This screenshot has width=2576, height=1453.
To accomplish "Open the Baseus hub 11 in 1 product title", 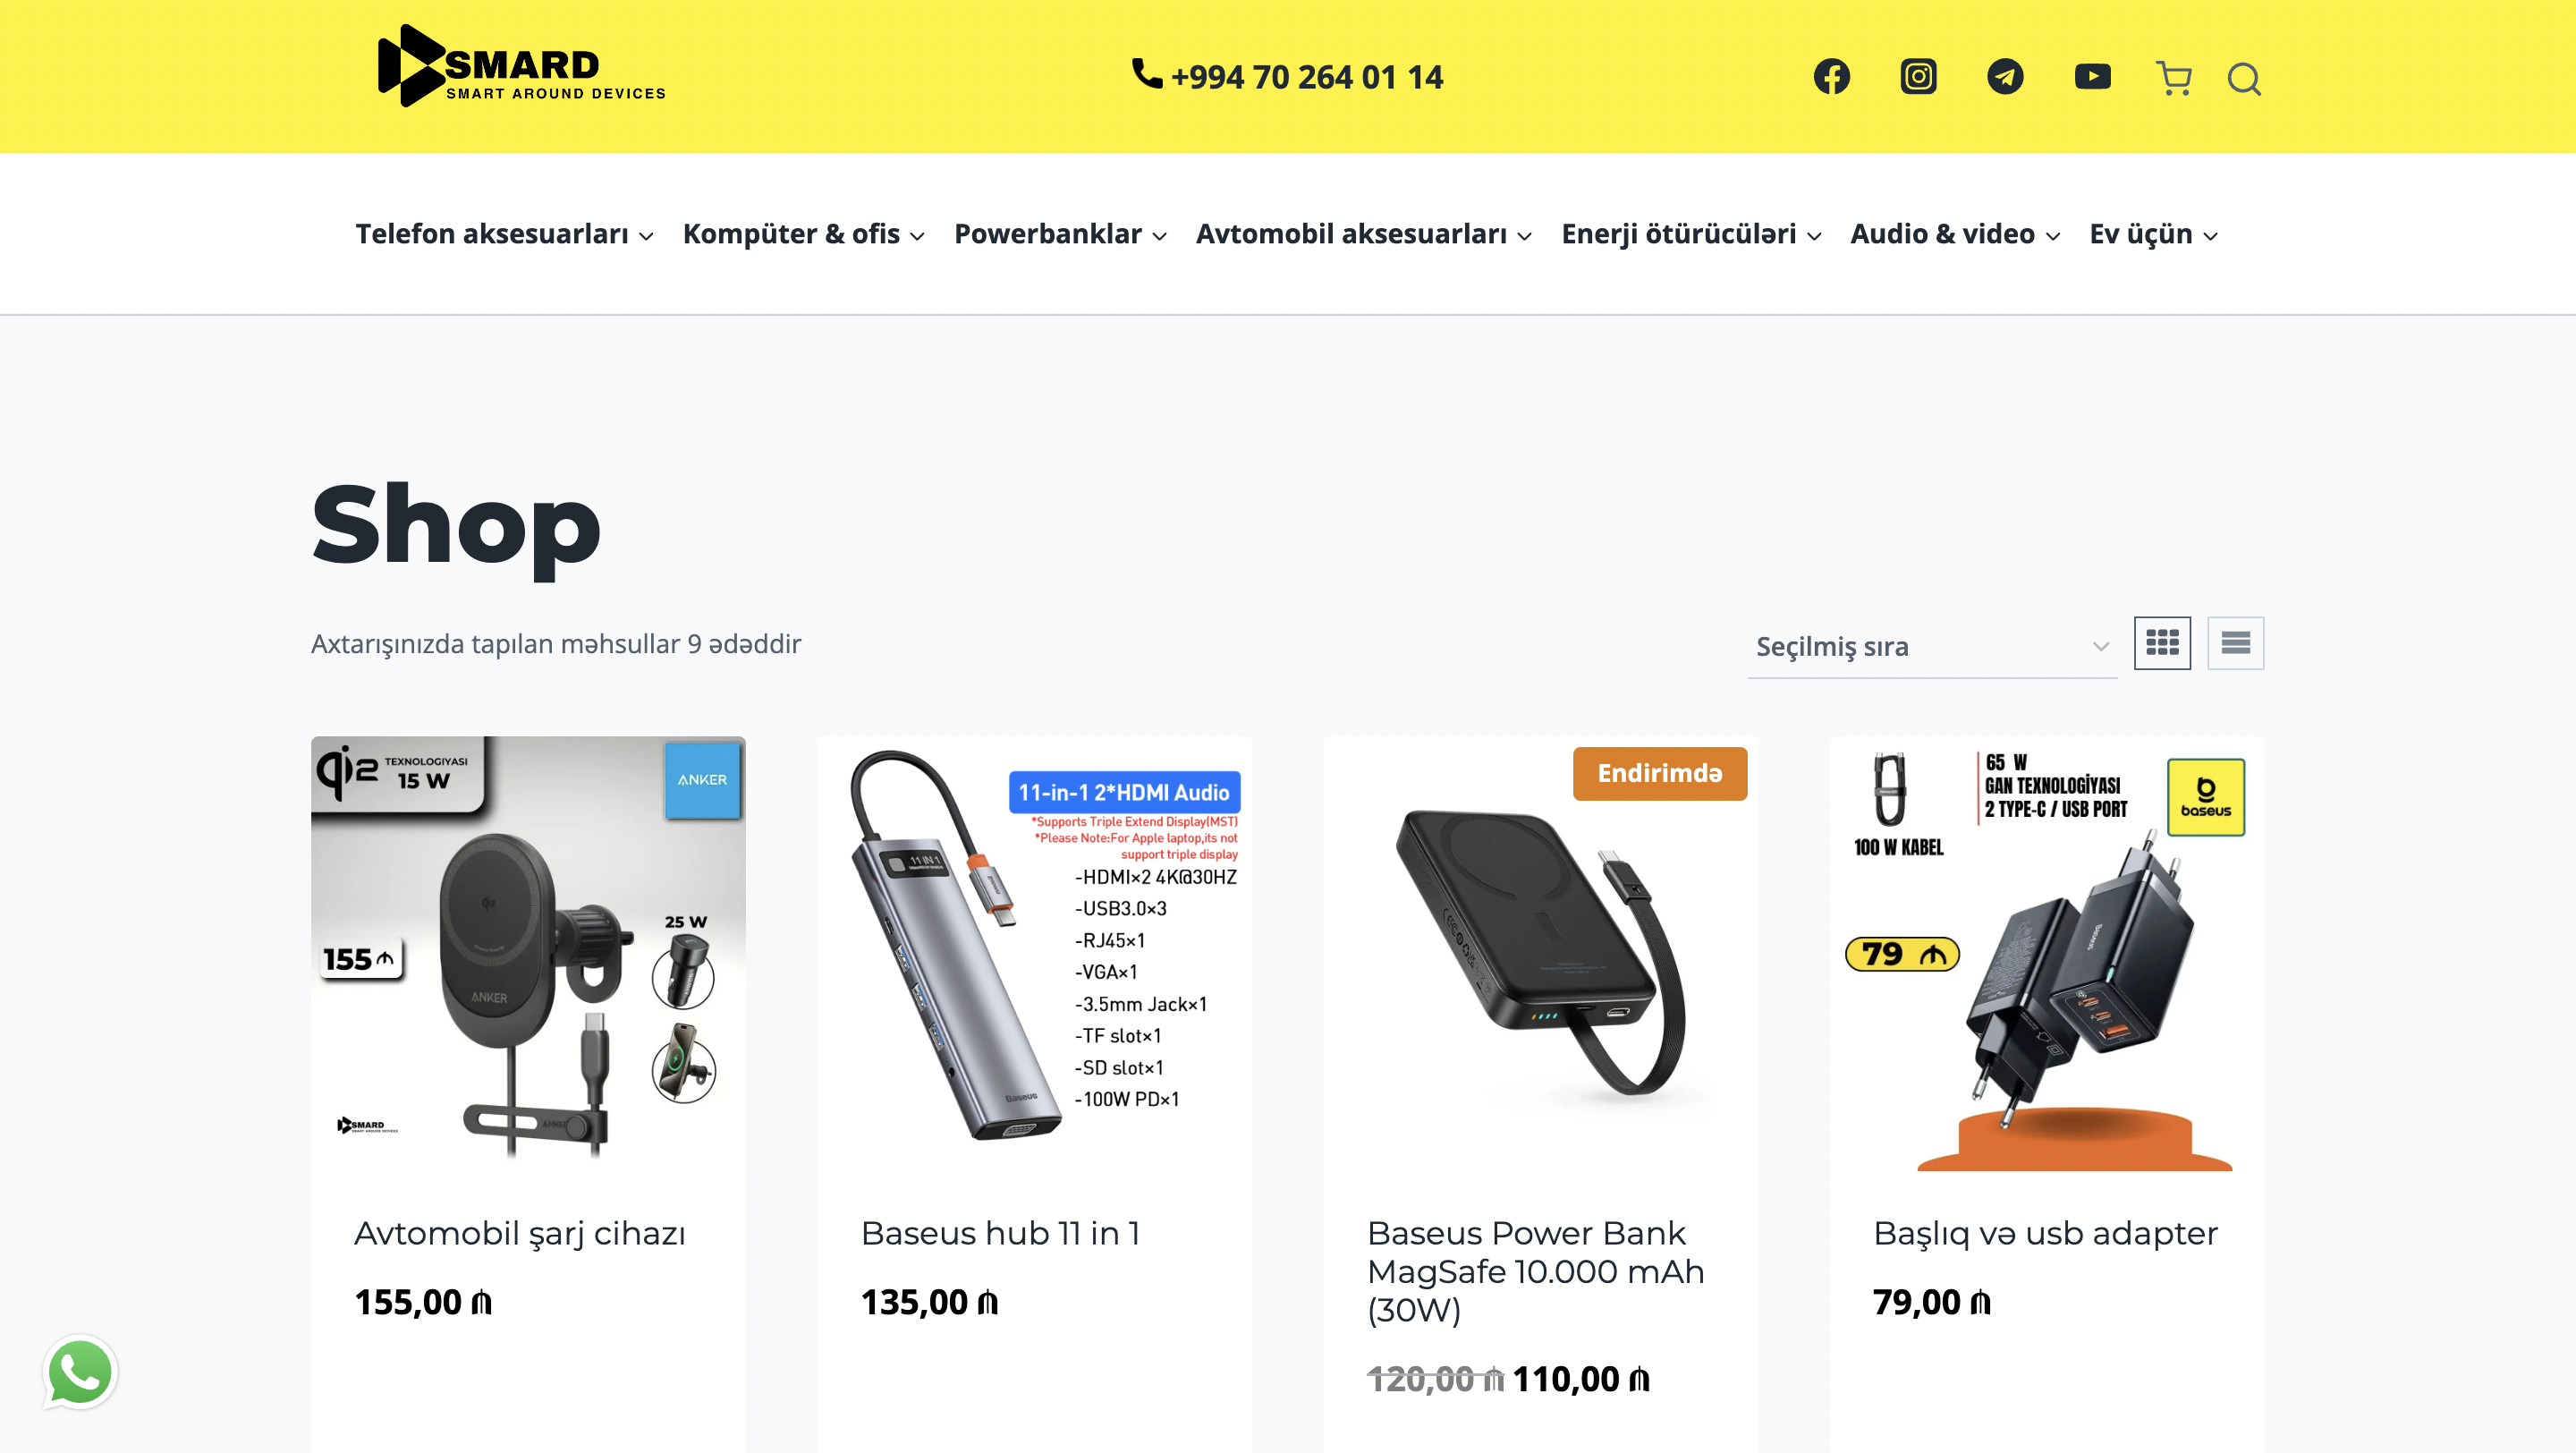I will 1000,1233.
